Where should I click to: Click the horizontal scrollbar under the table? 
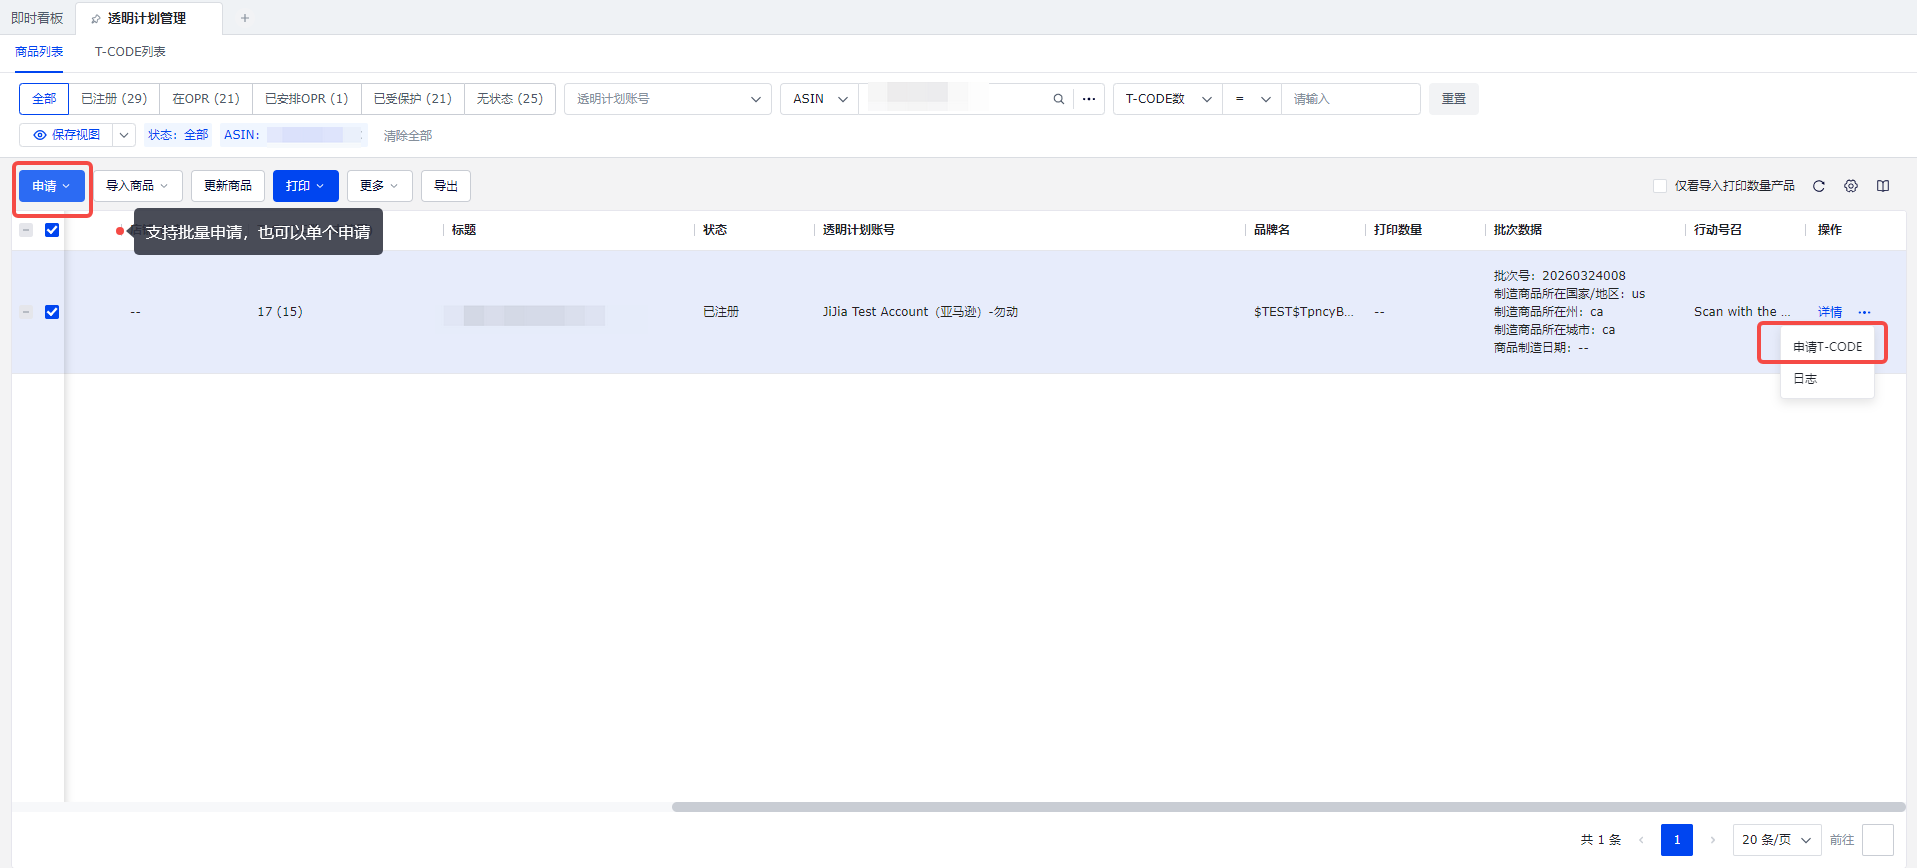coord(1288,807)
